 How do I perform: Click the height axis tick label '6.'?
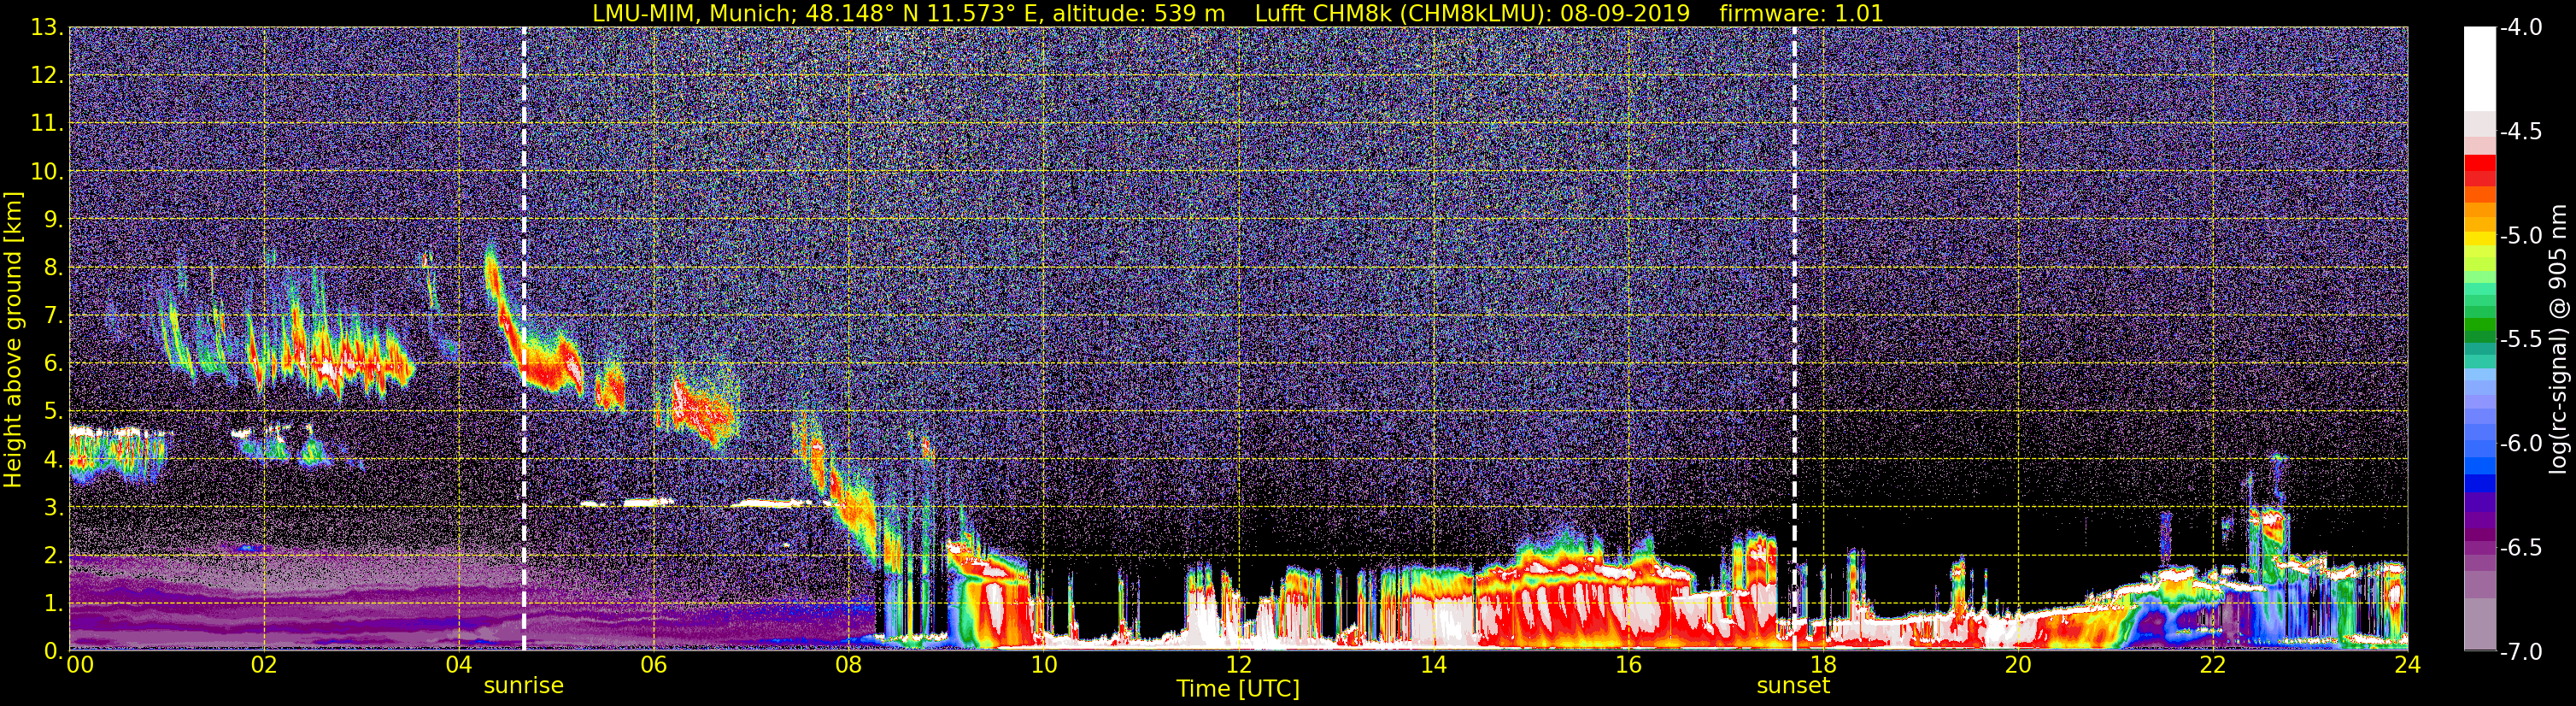click(x=54, y=364)
